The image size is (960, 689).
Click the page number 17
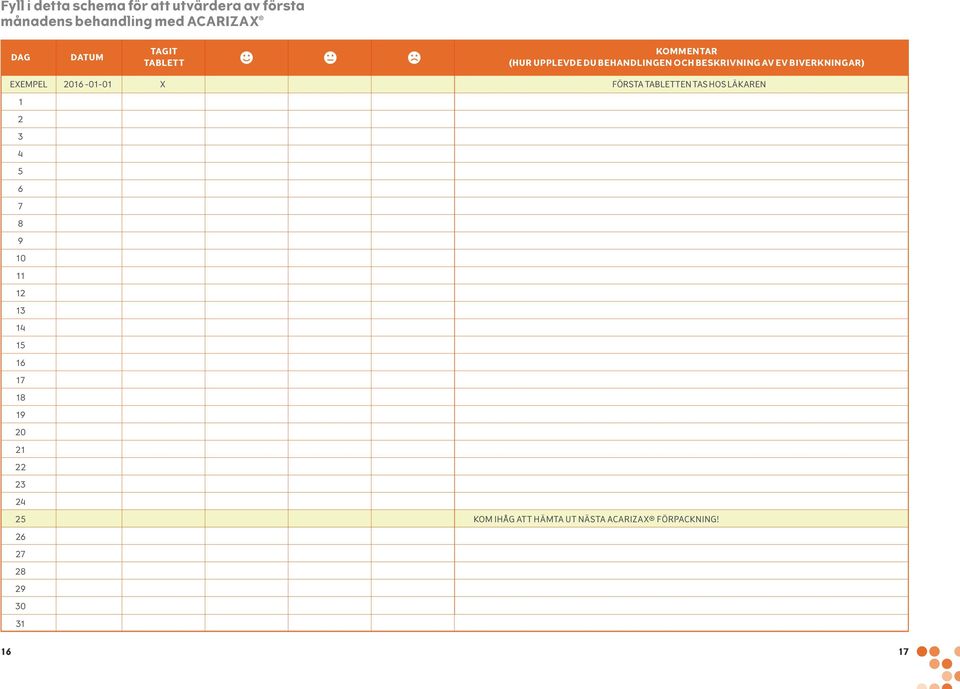pyautogui.click(x=904, y=652)
